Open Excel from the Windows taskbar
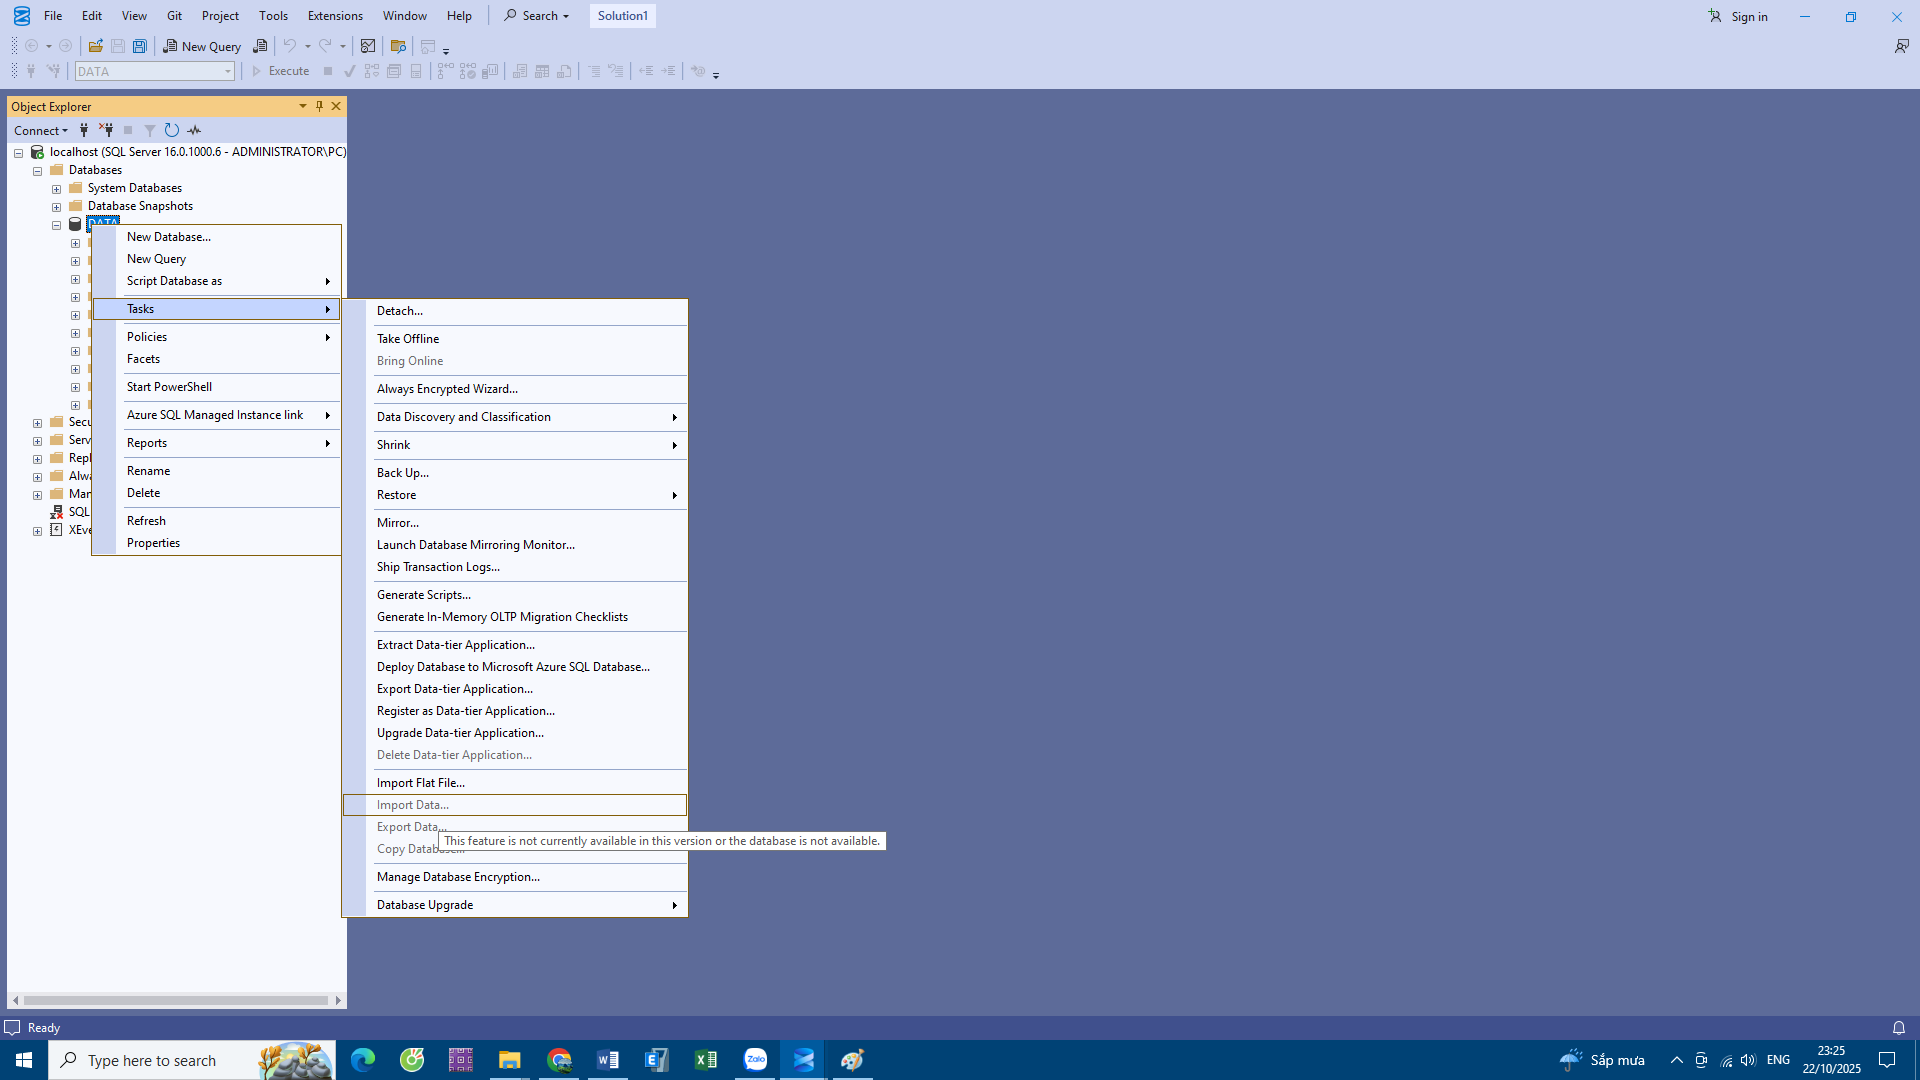The image size is (1920, 1080). (x=706, y=1060)
